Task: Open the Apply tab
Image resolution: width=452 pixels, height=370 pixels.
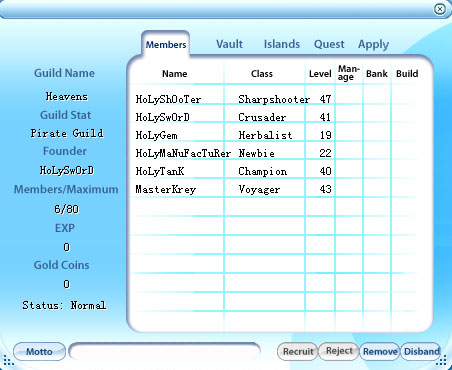Action: (373, 44)
